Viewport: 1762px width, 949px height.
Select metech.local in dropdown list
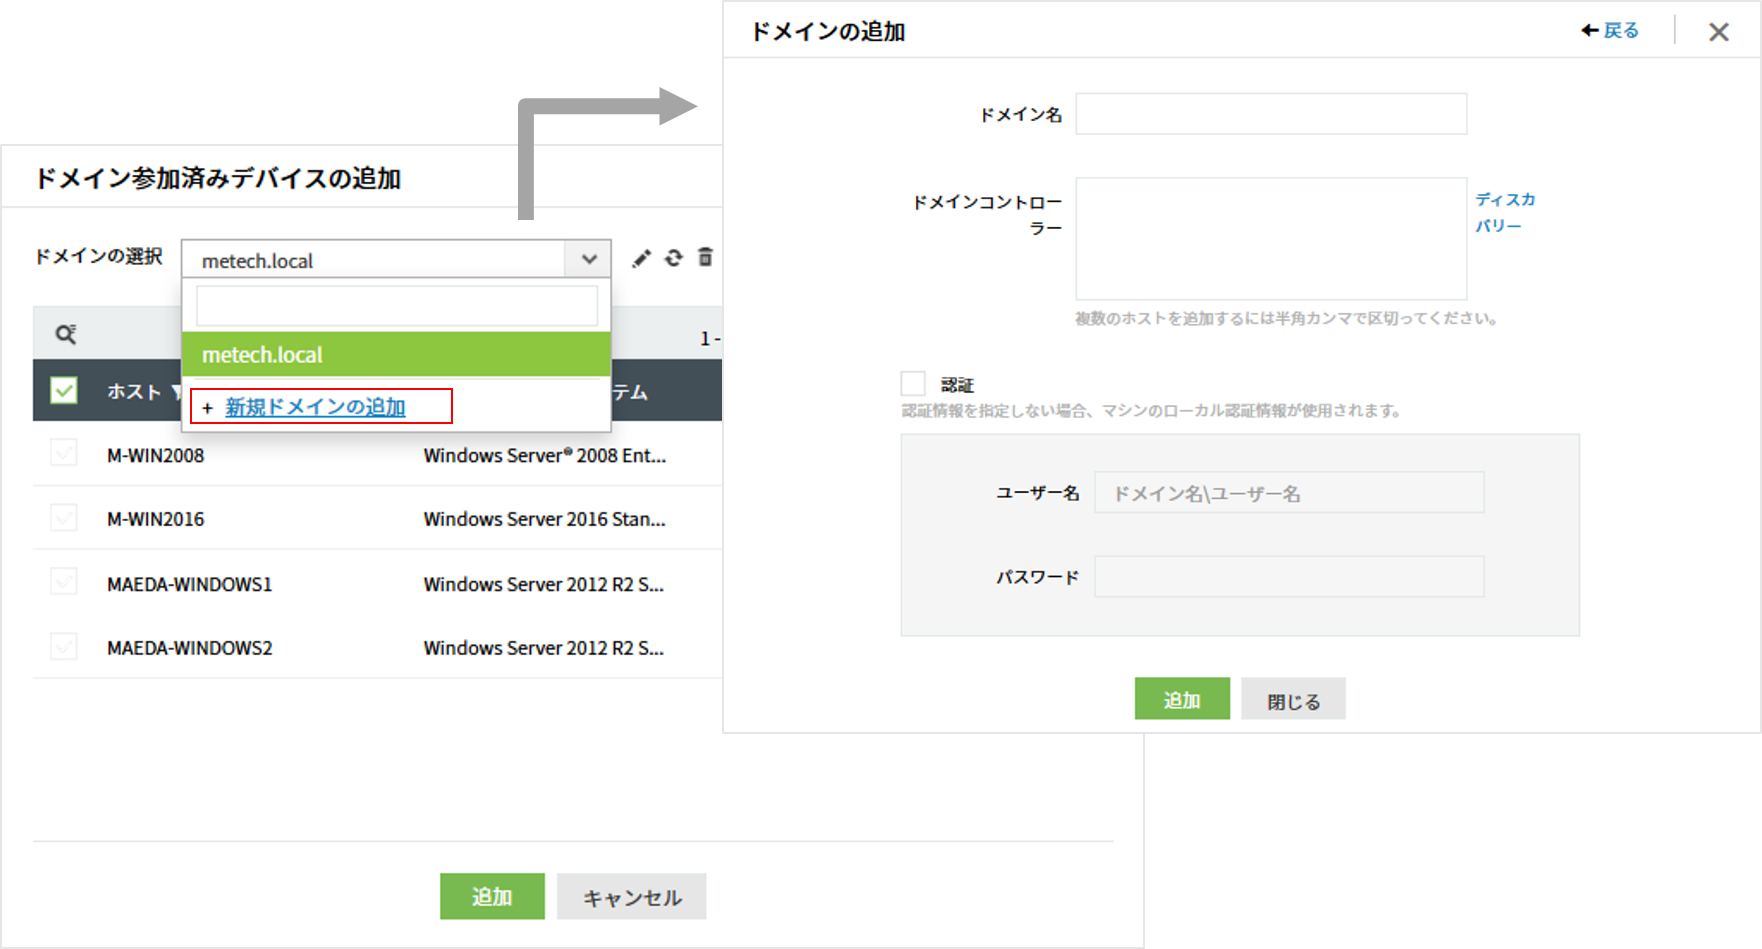[x=396, y=355]
